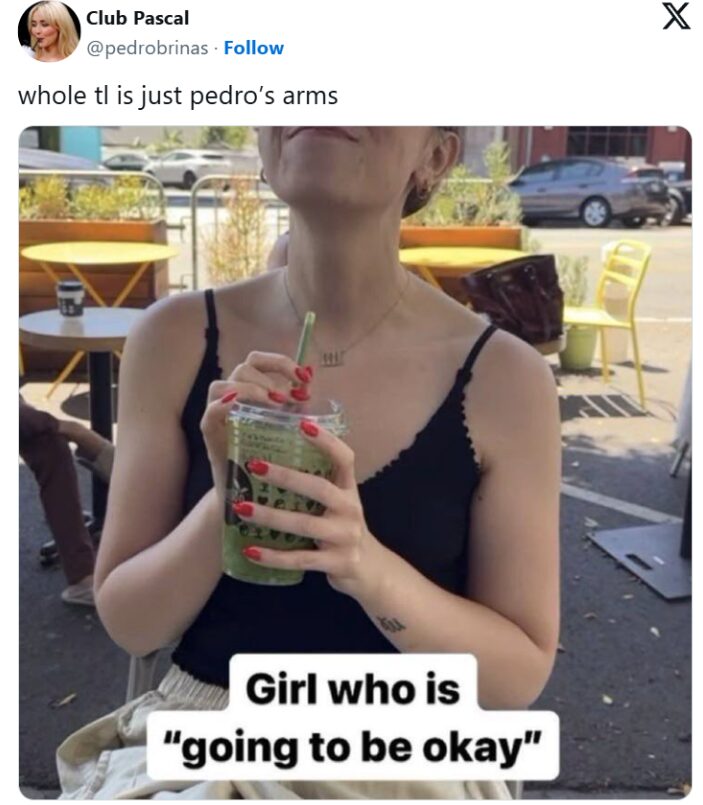Click the red nails gripping the straw
This screenshot has height=805, width=703.
point(300,384)
